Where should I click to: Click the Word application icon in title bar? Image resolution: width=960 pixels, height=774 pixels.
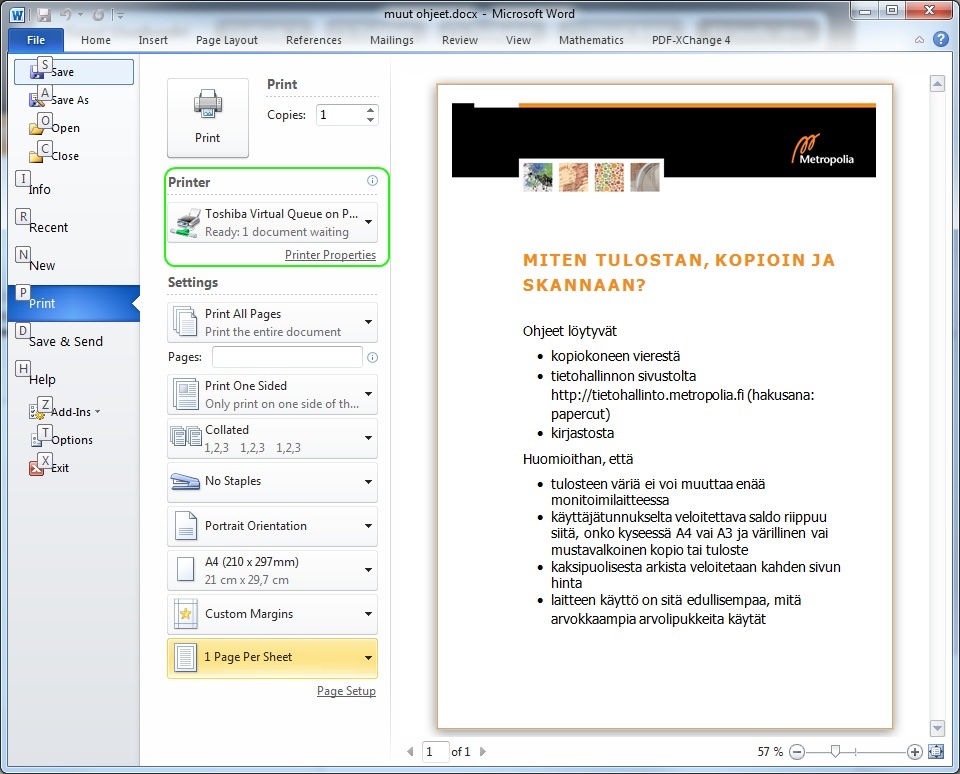coord(18,15)
